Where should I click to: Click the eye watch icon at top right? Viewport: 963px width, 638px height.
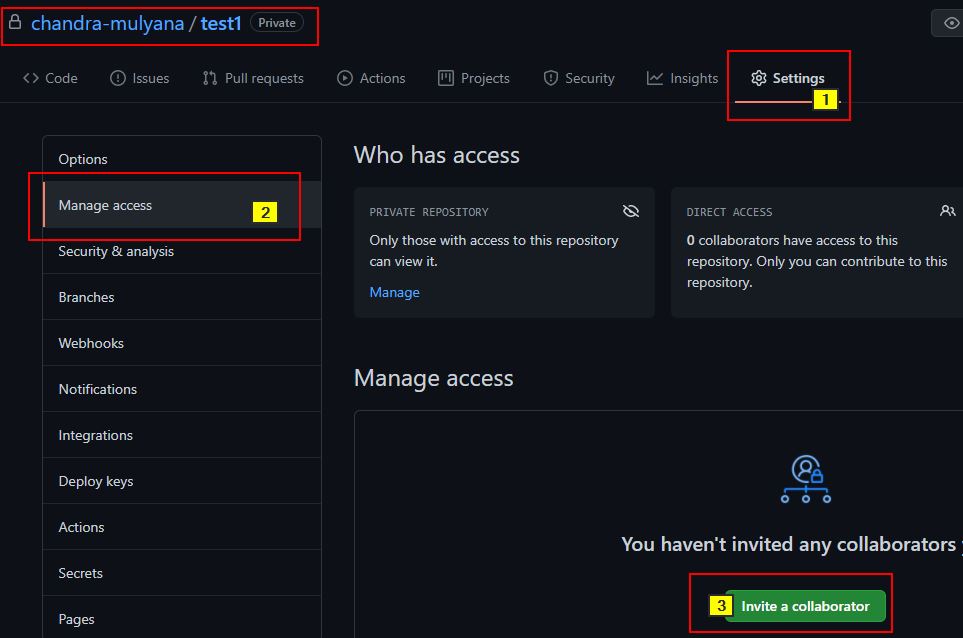pos(950,23)
